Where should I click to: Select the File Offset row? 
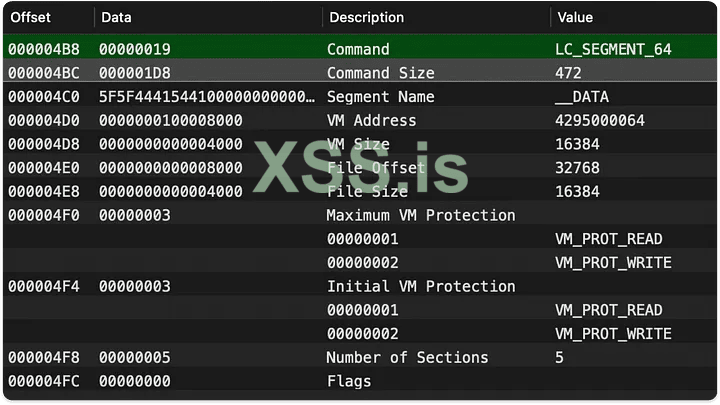tap(376, 168)
